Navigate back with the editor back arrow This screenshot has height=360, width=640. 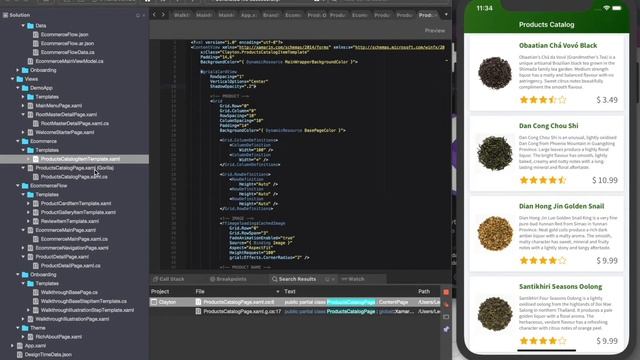point(154,15)
